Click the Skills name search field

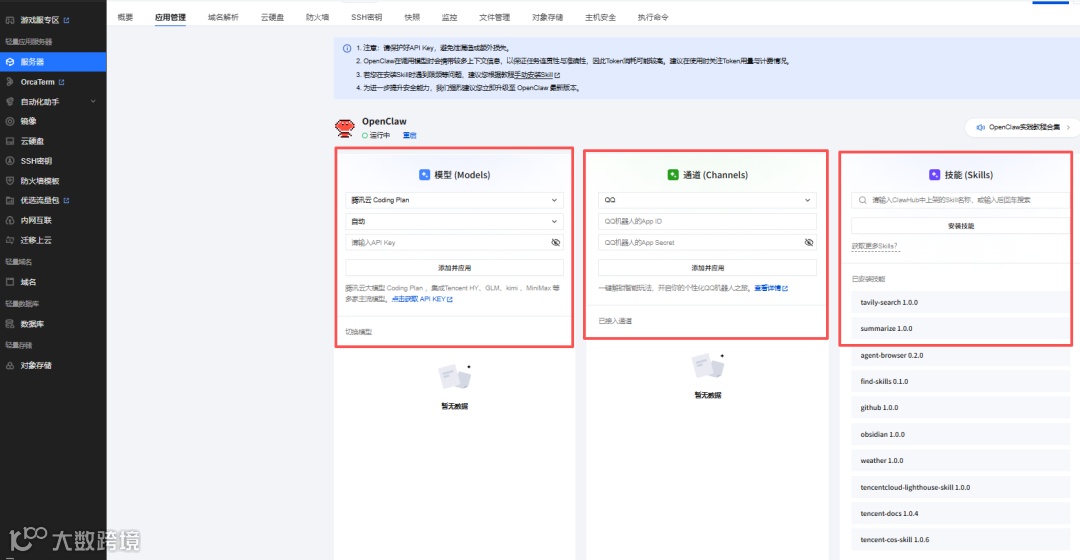pyautogui.click(x=961, y=200)
